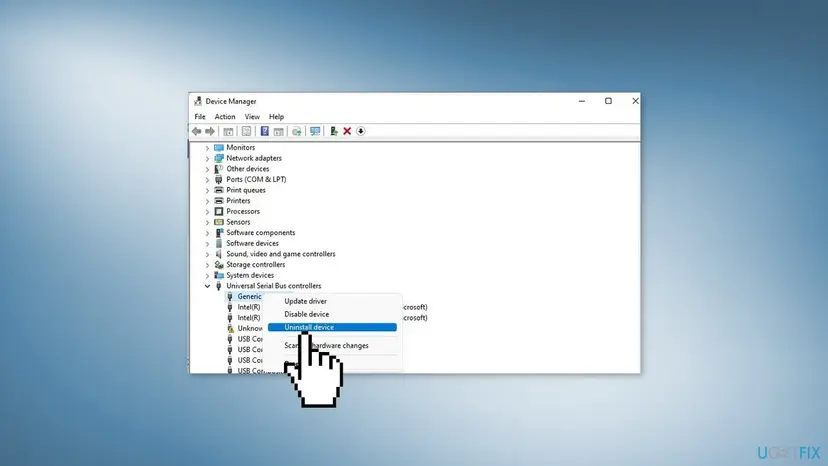Click the red X Uninstall device icon
828x466 pixels.
(347, 131)
